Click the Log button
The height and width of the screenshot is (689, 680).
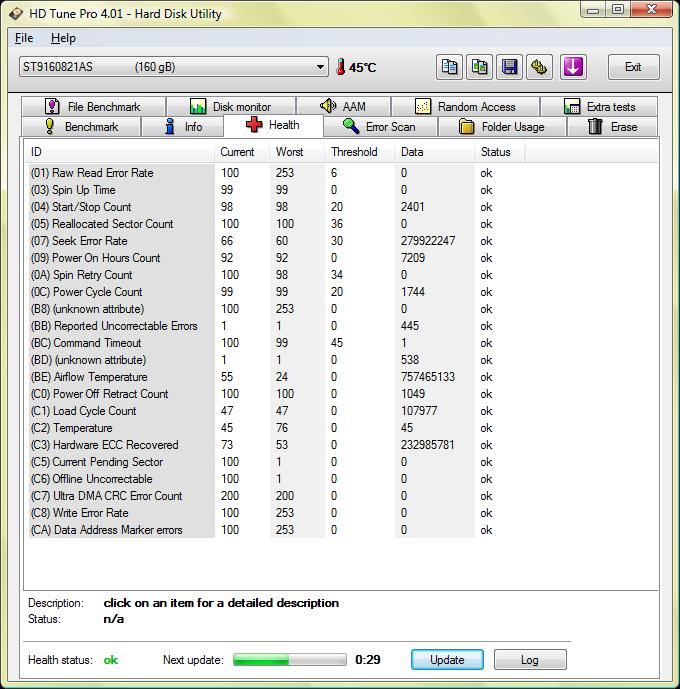(x=530, y=660)
